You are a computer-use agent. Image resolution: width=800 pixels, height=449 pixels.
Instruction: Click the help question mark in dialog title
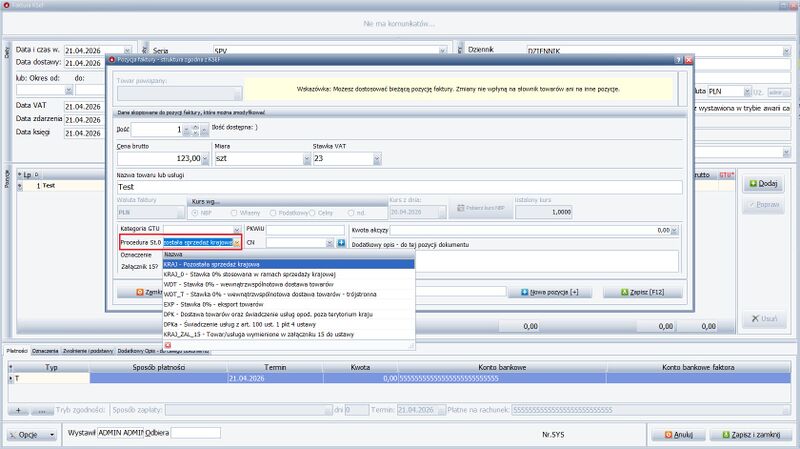click(x=678, y=62)
